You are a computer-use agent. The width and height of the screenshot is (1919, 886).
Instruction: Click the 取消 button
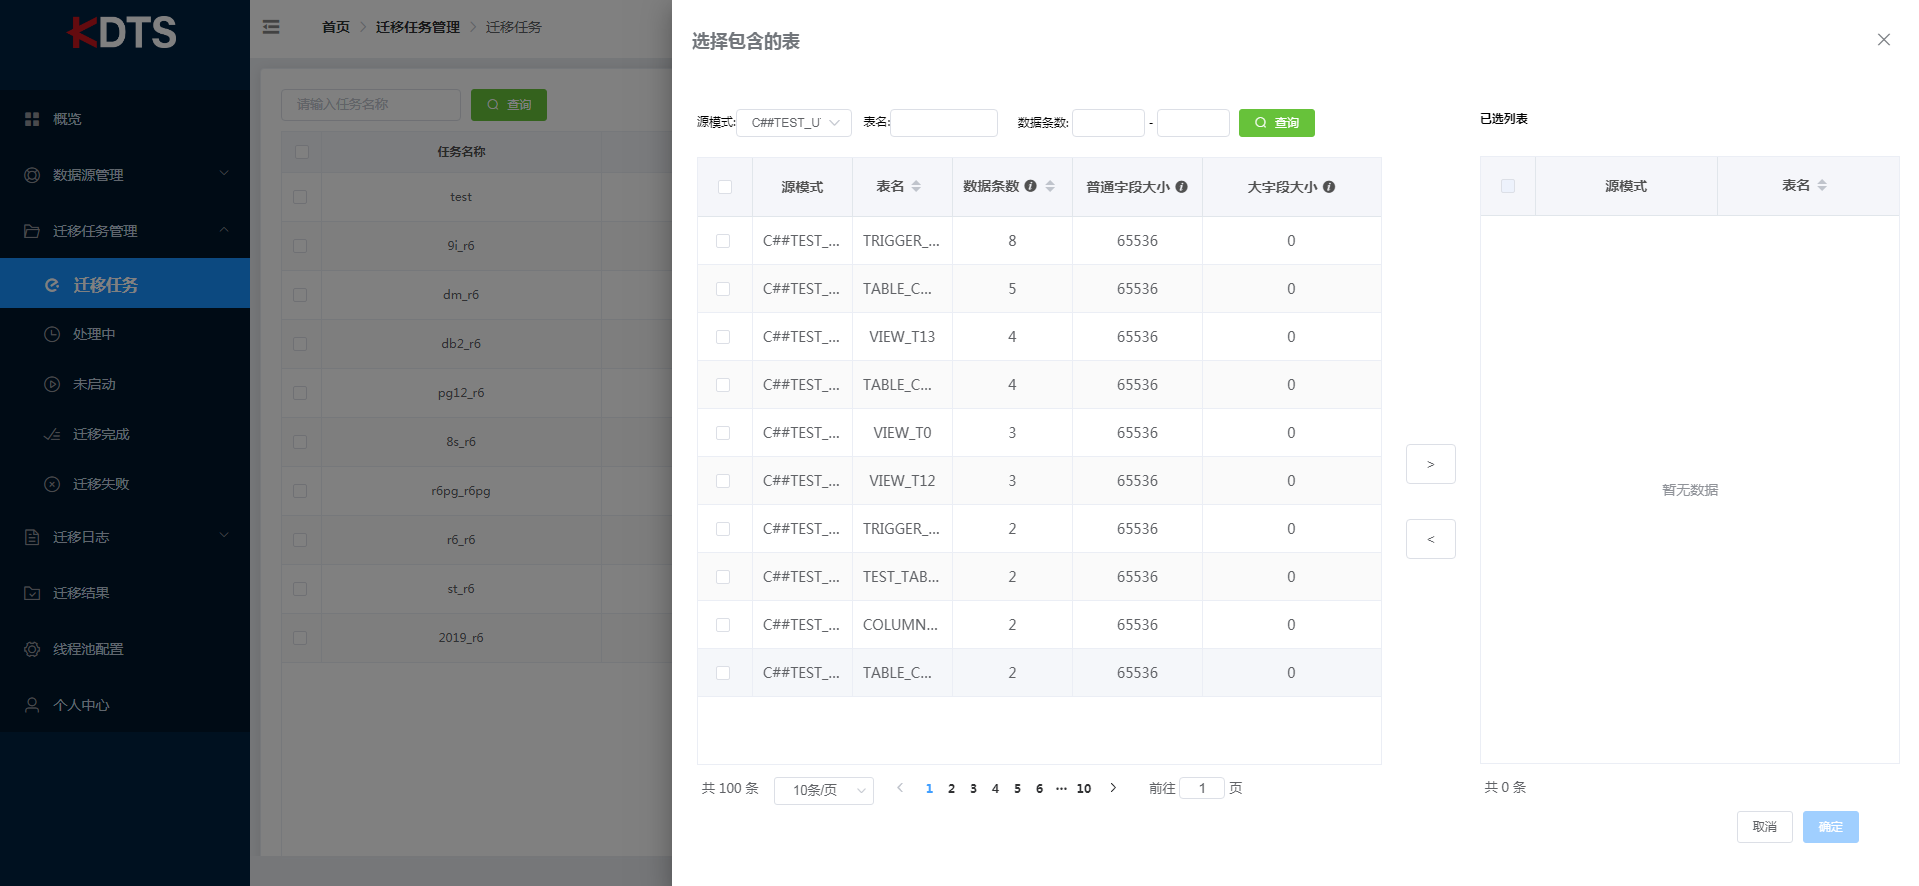(1764, 827)
